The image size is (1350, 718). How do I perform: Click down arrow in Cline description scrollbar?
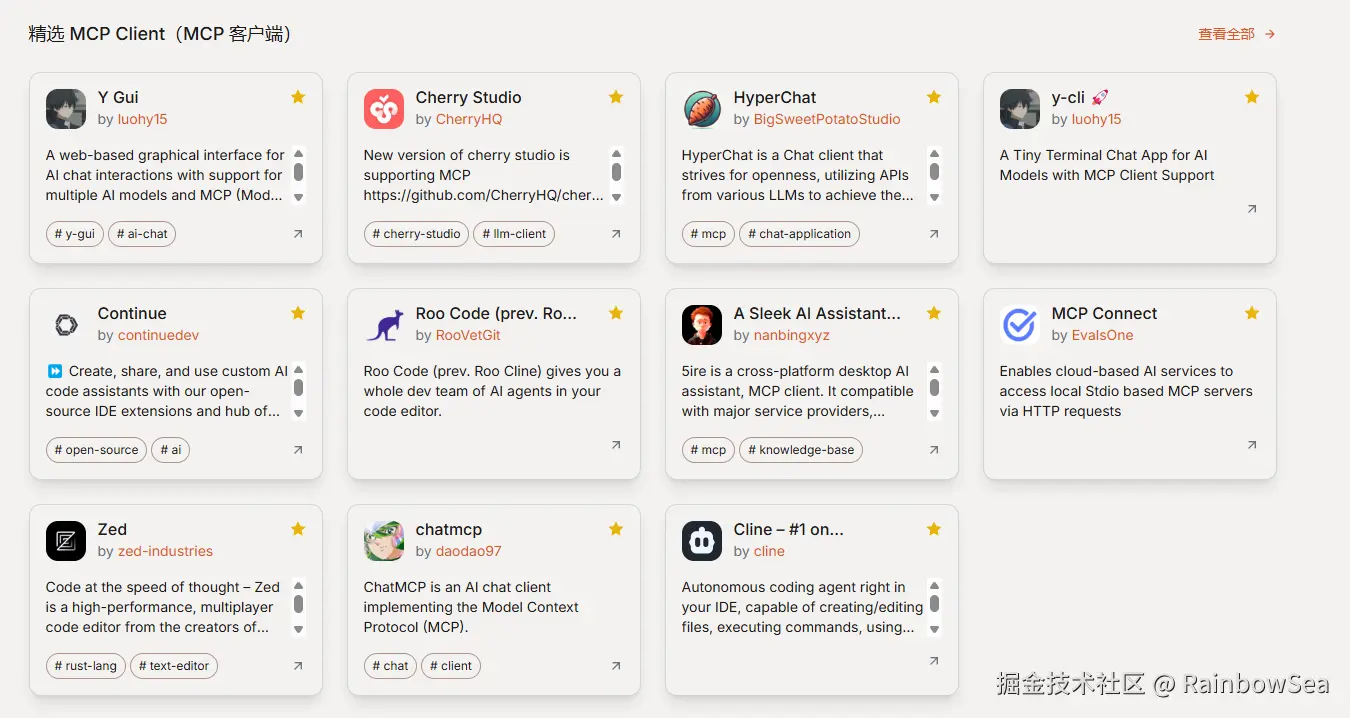pyautogui.click(x=934, y=629)
